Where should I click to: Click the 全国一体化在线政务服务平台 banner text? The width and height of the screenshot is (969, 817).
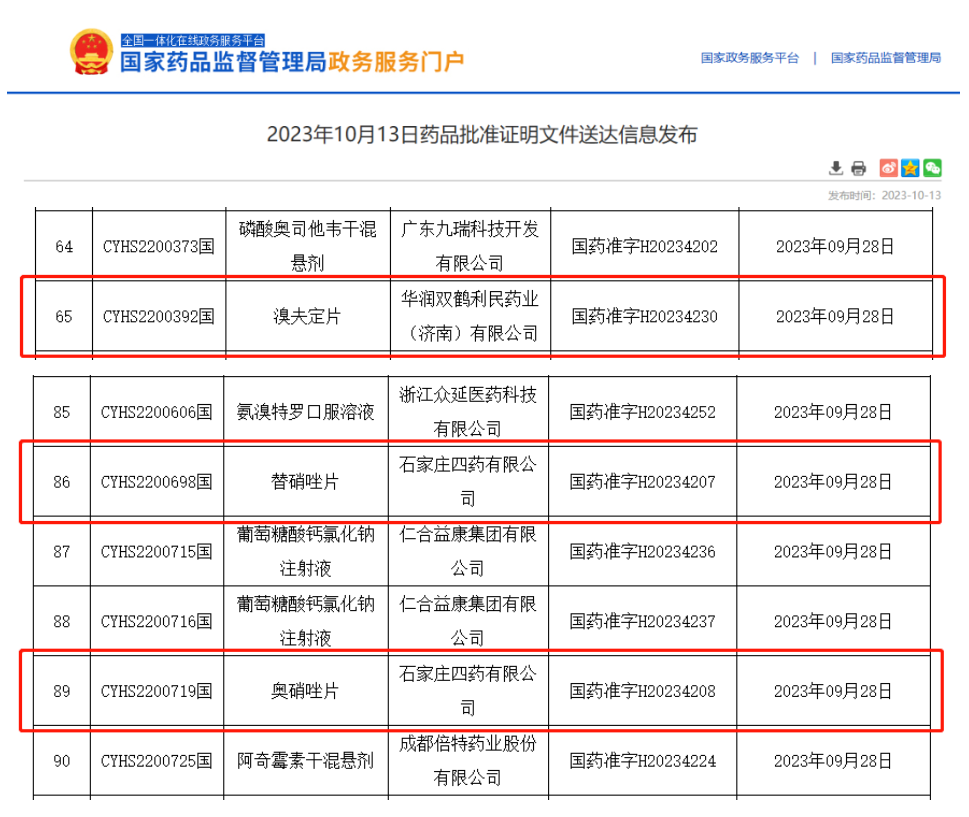[x=192, y=40]
